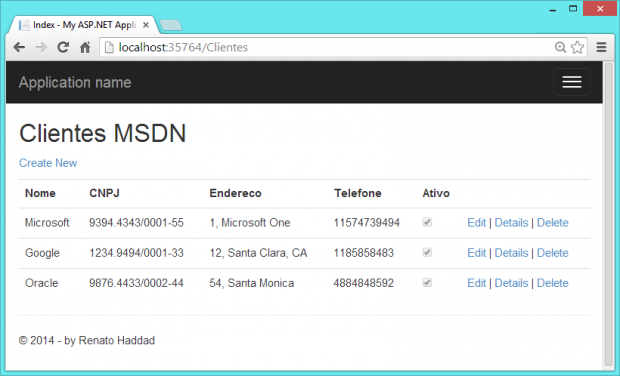
Task: Open a new tab next to Index tab
Action: click(x=171, y=25)
